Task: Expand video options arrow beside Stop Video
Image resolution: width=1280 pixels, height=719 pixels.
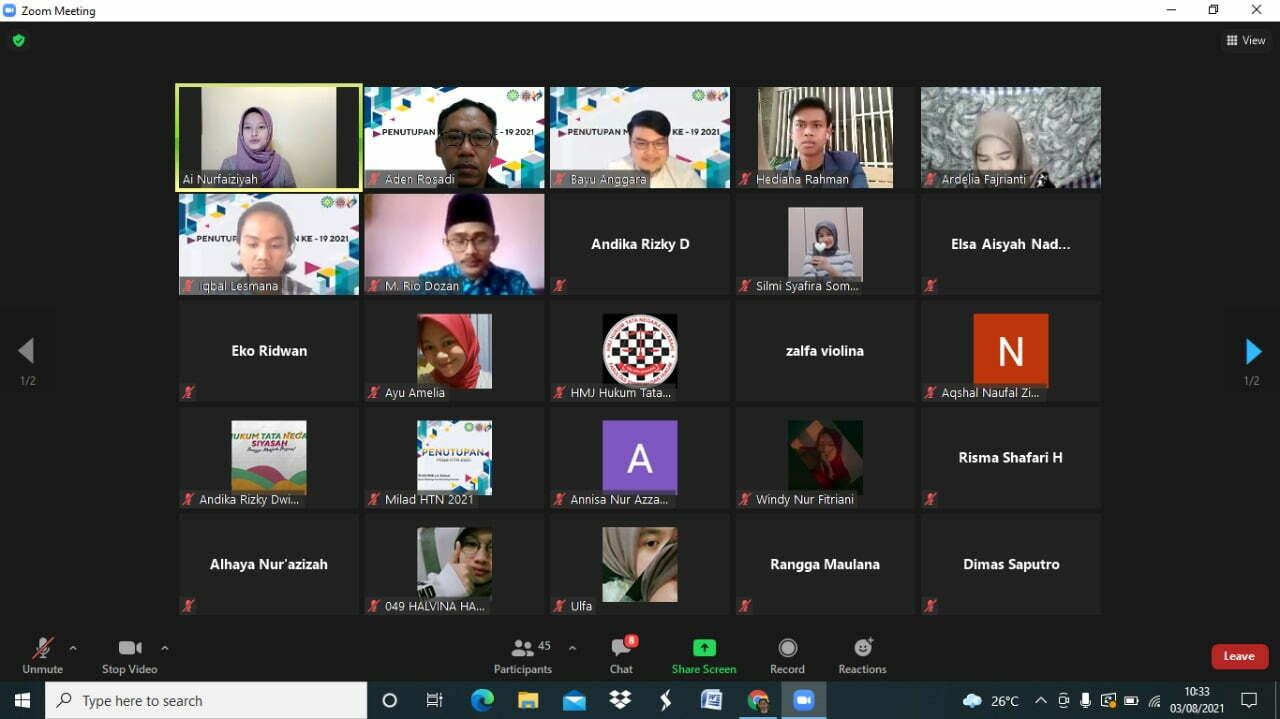Action: tap(165, 648)
